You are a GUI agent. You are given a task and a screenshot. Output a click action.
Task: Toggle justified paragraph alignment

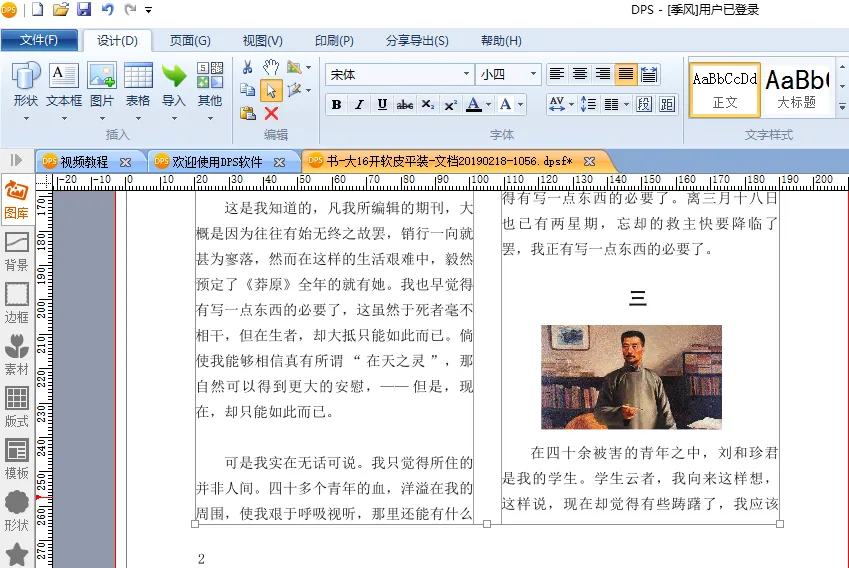(x=626, y=74)
